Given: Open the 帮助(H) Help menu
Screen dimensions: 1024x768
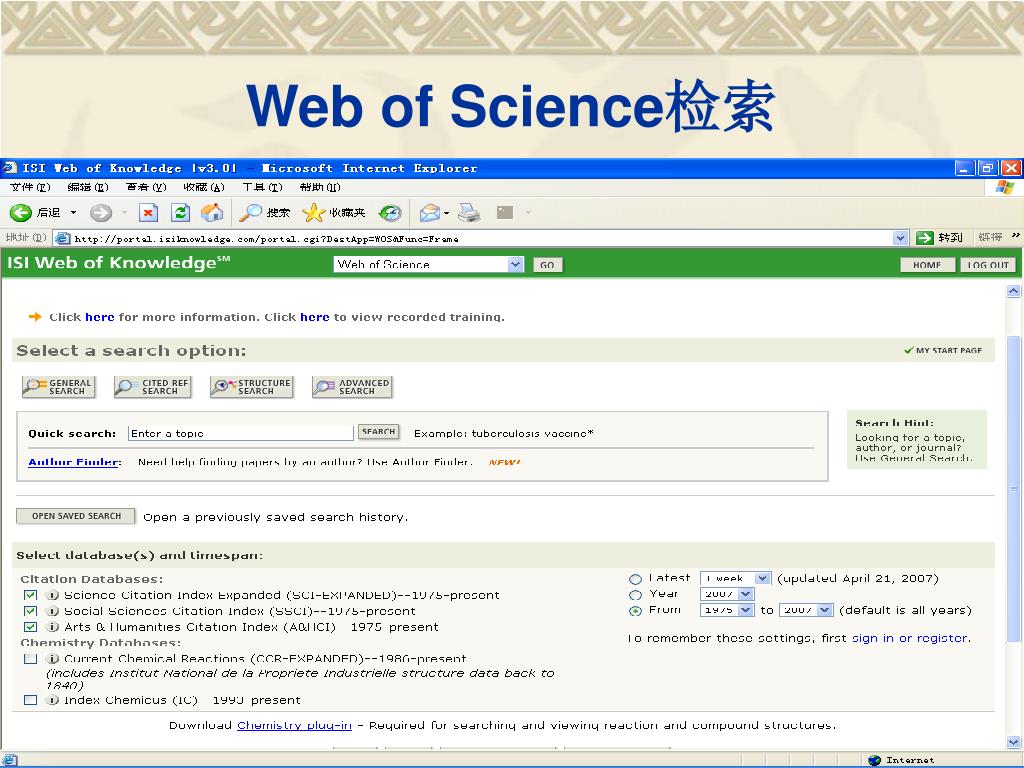Looking at the screenshot, I should tap(320, 187).
